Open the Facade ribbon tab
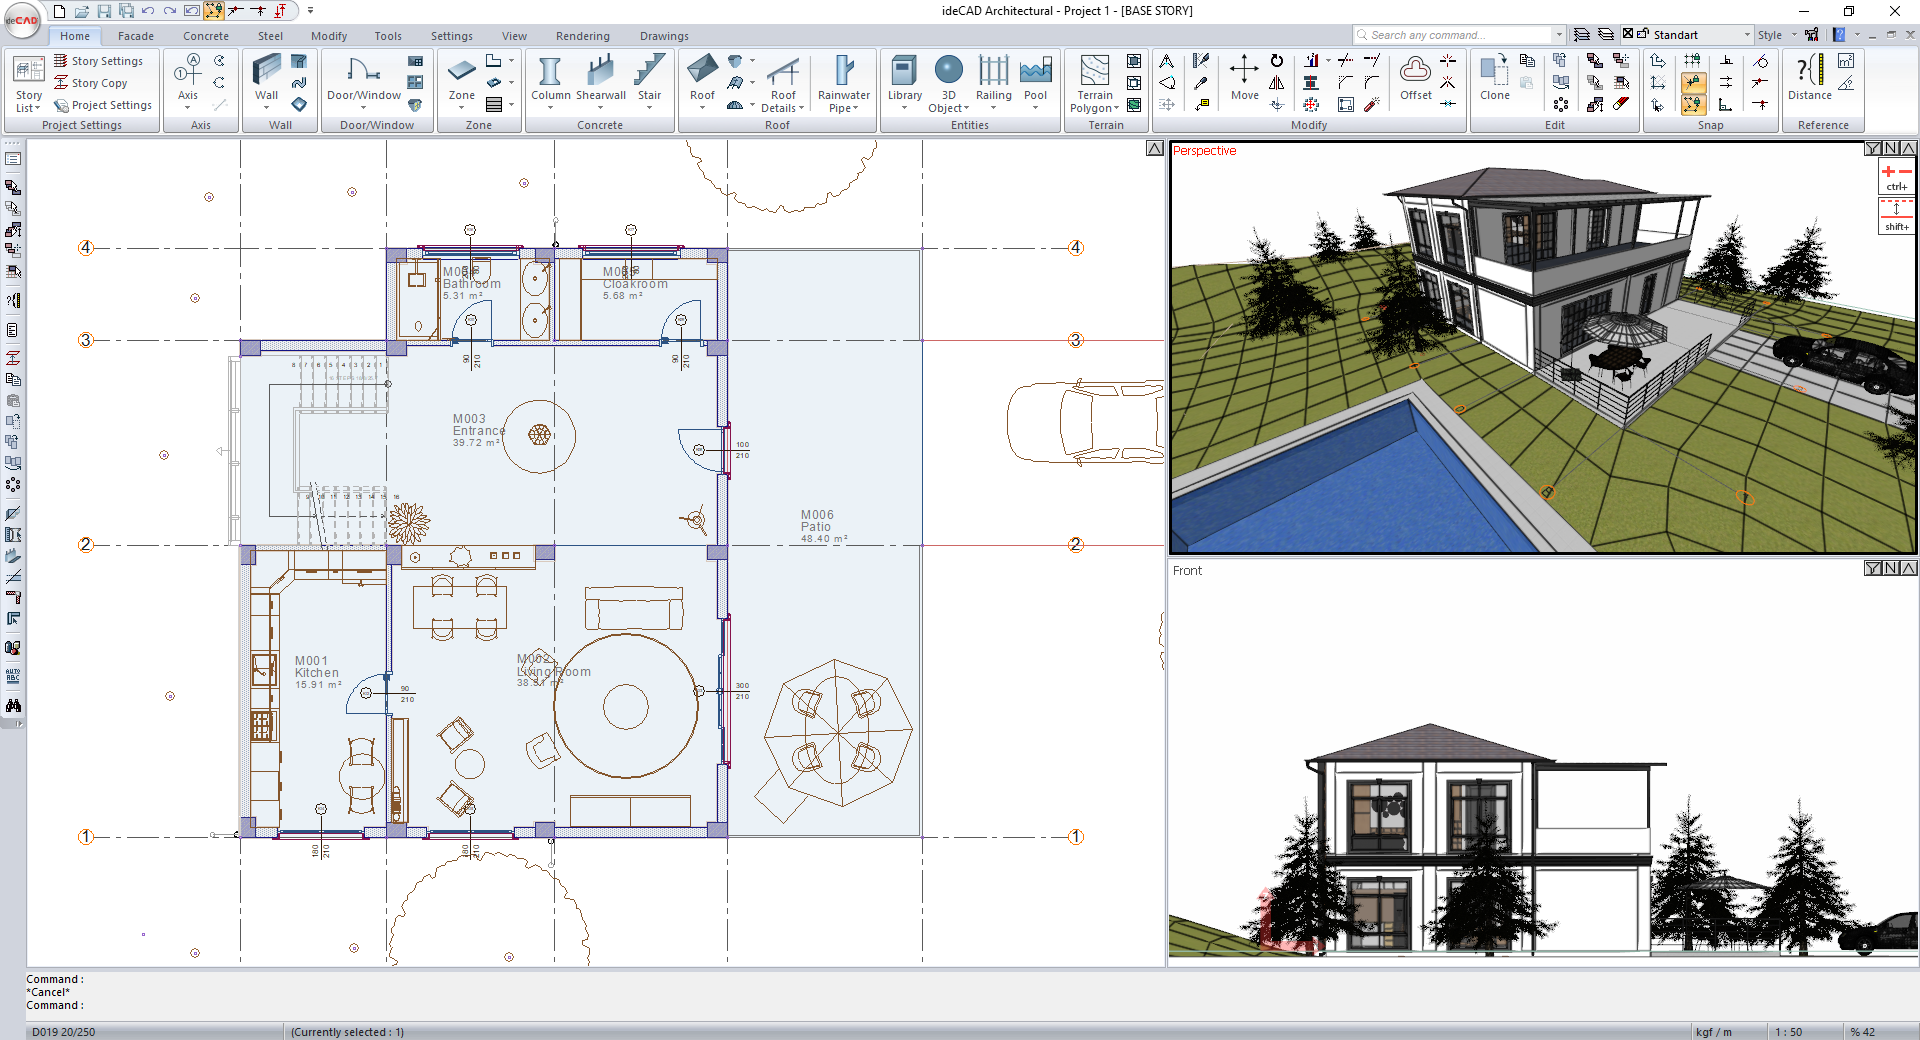Image resolution: width=1920 pixels, height=1040 pixels. (136, 36)
